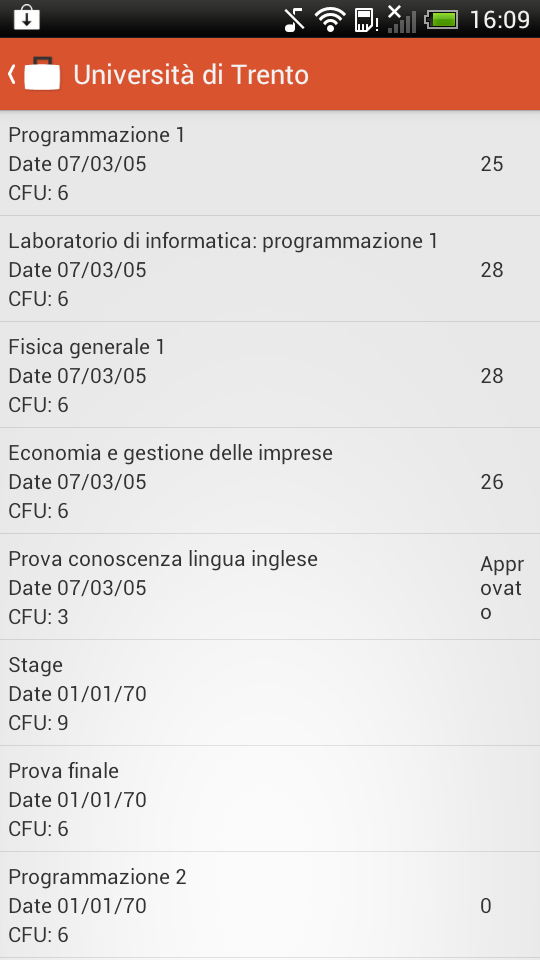
Task: Tap the Approvato result label
Action: (501, 588)
